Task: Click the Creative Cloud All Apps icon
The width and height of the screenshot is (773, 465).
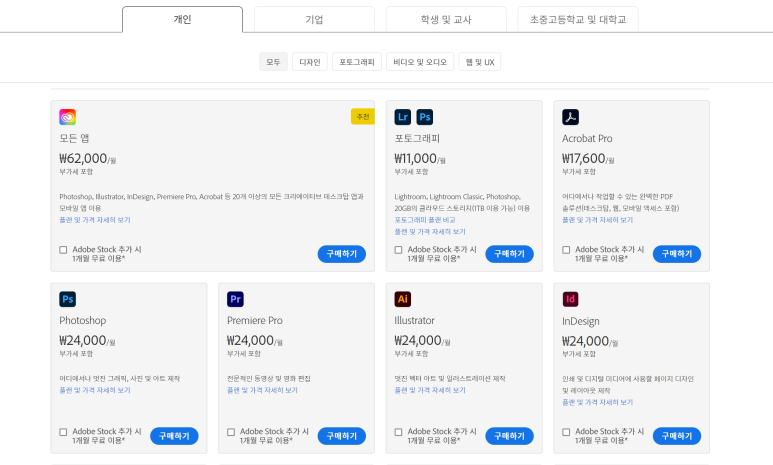Action: [x=68, y=117]
